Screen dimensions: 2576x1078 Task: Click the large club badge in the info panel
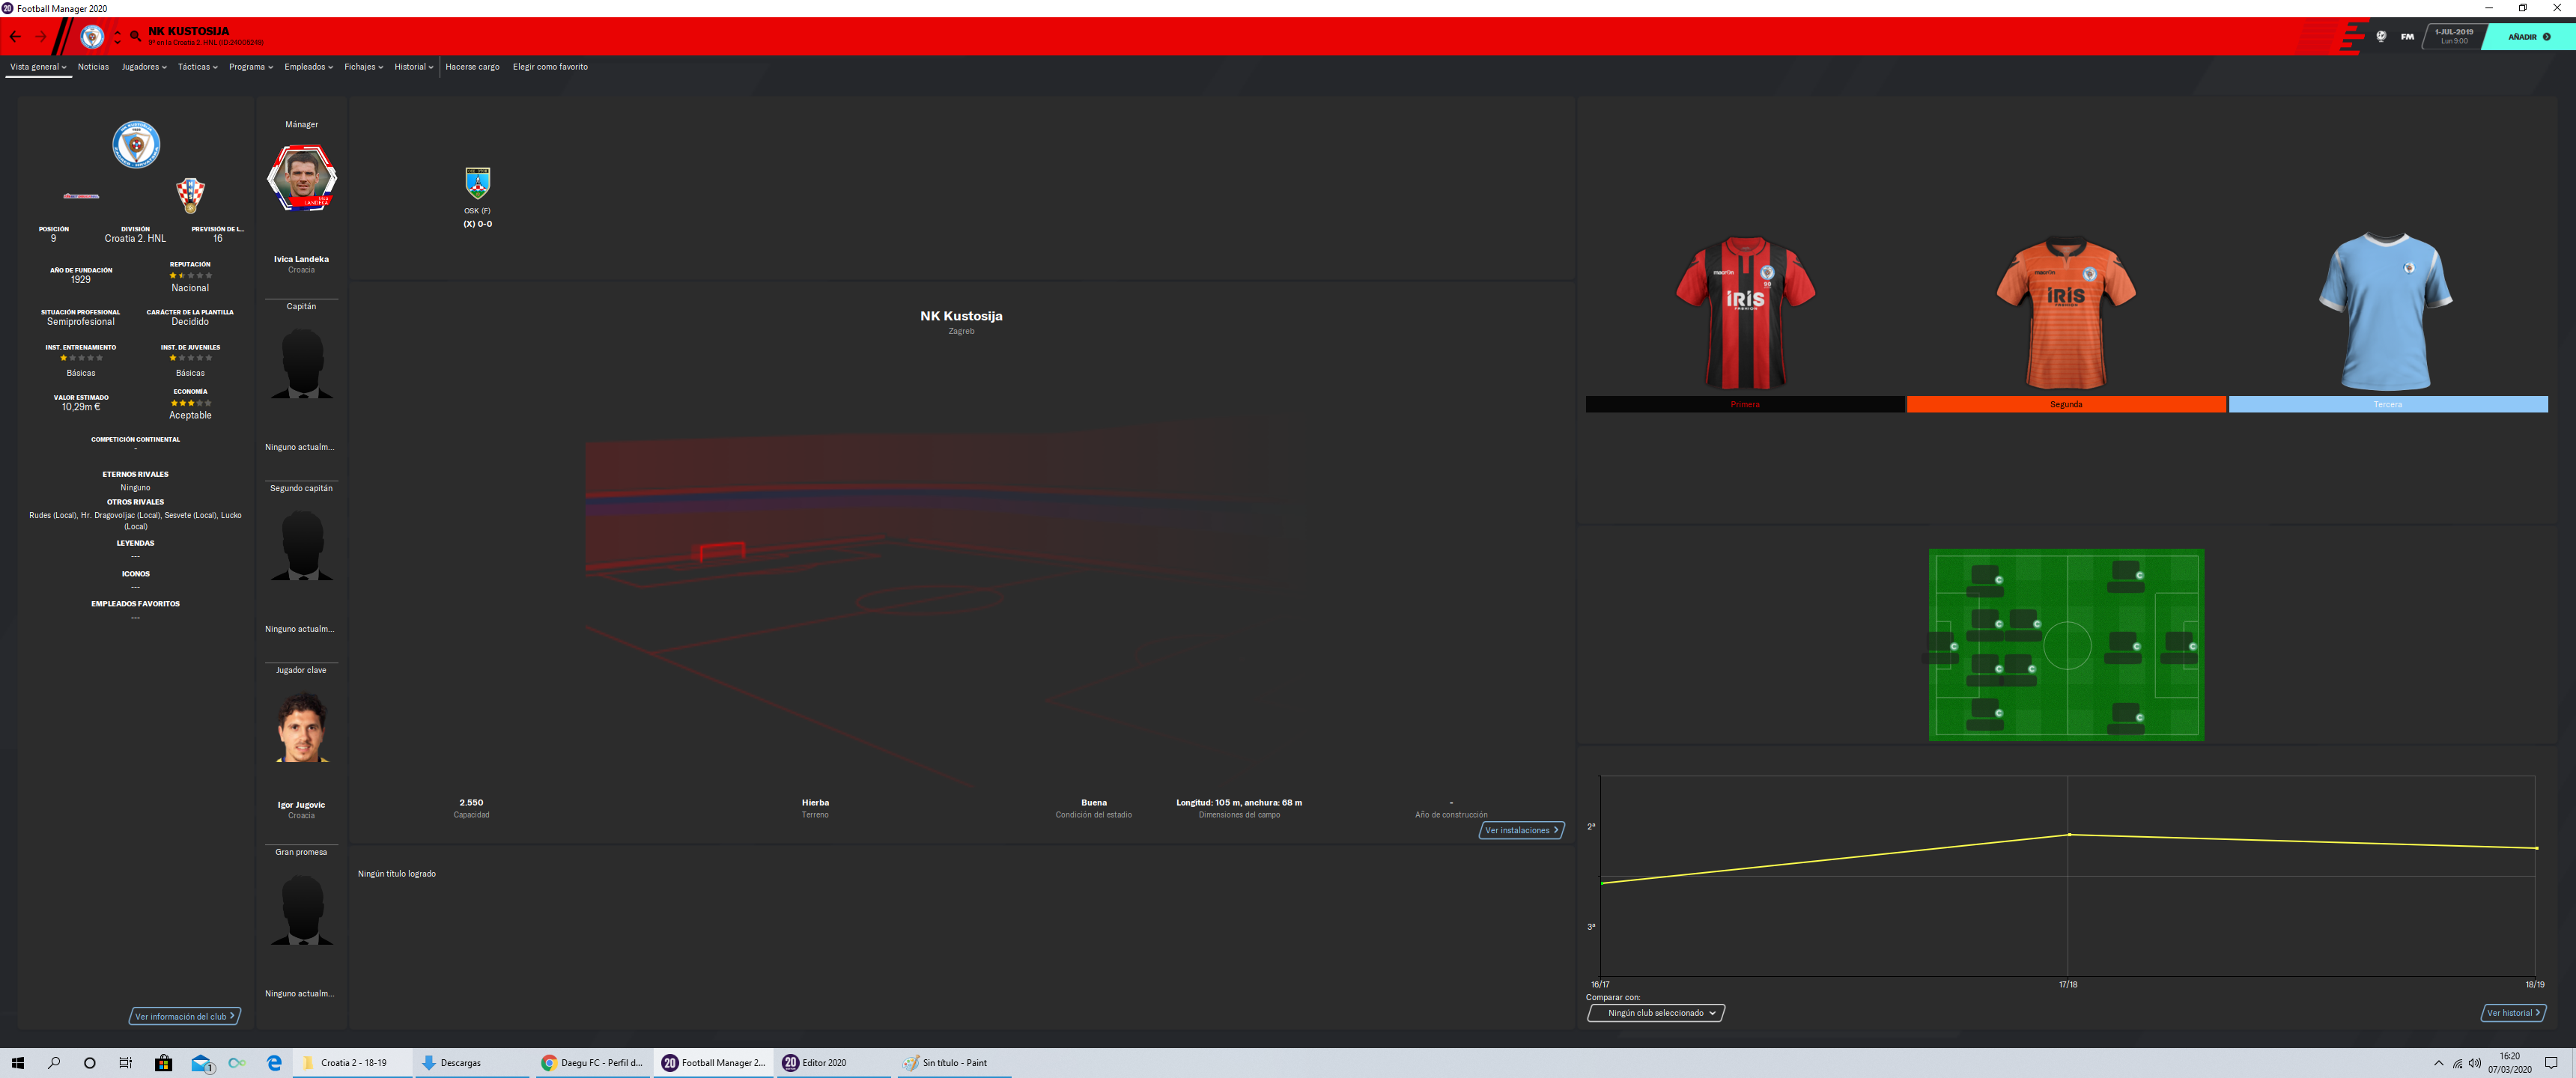[136, 145]
